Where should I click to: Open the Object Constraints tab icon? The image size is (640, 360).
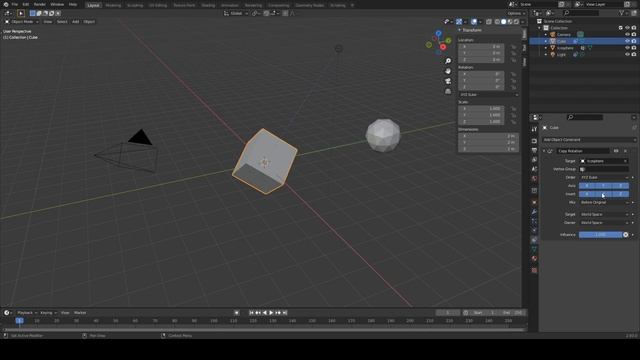534,240
